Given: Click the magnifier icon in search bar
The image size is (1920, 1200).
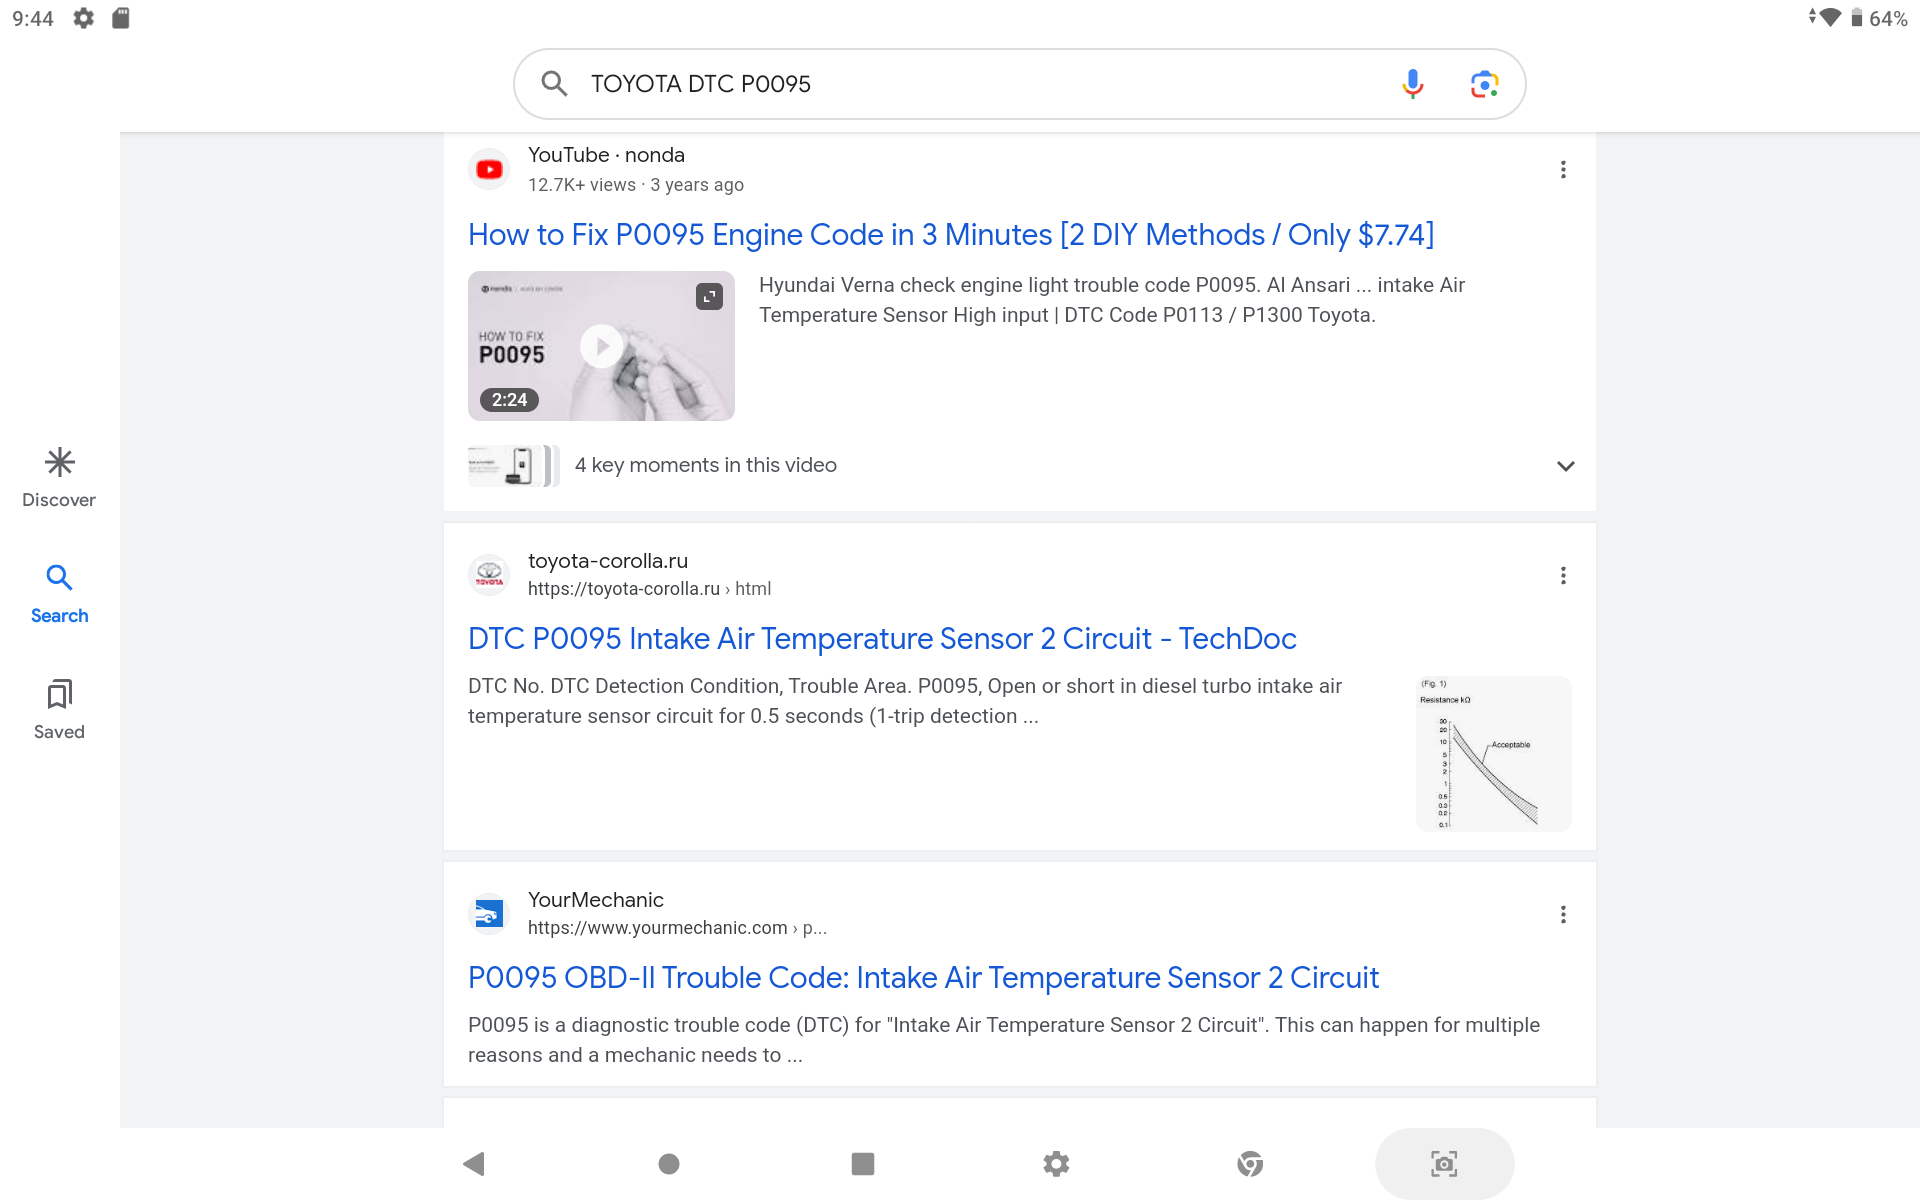Looking at the screenshot, I should pos(554,84).
